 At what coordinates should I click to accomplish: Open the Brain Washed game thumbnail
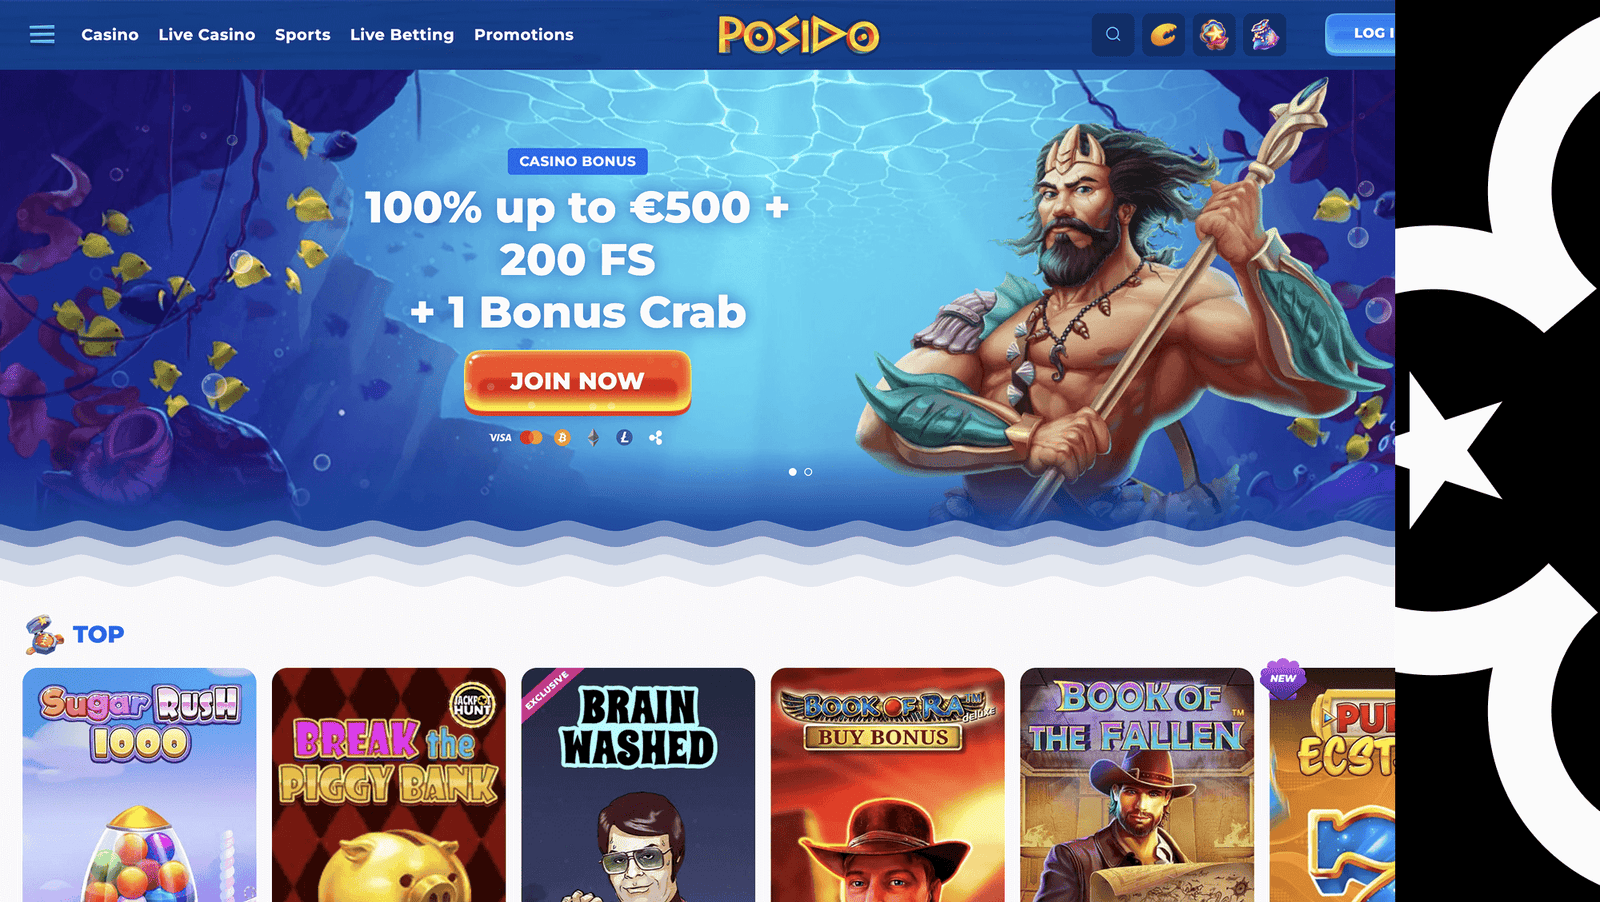638,785
